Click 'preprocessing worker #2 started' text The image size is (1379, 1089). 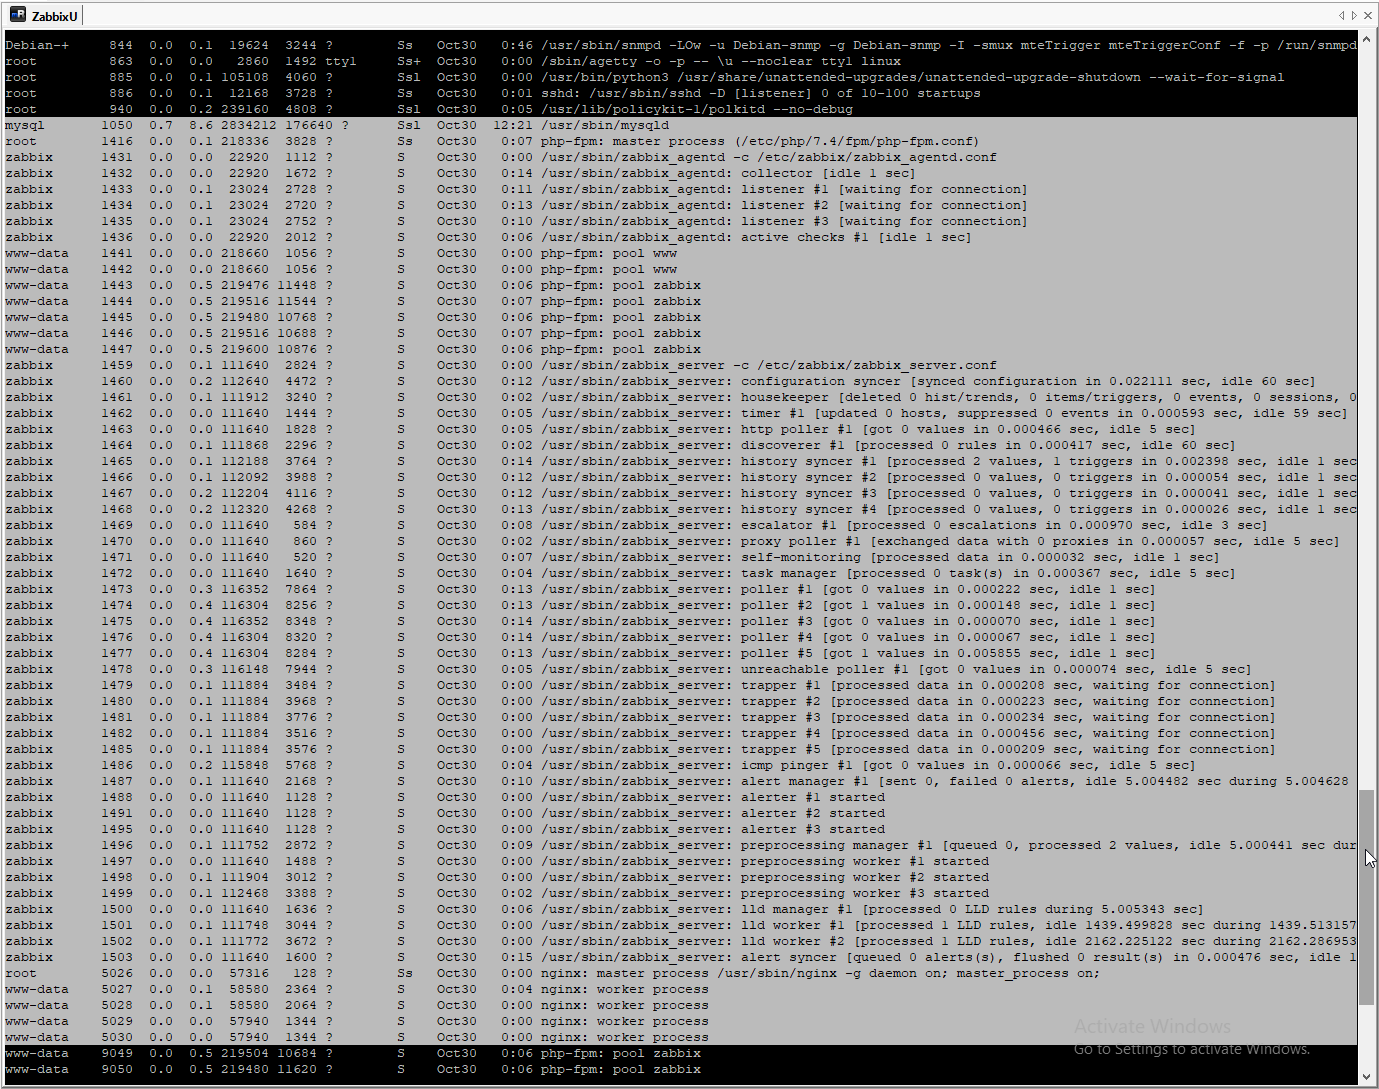click(865, 877)
